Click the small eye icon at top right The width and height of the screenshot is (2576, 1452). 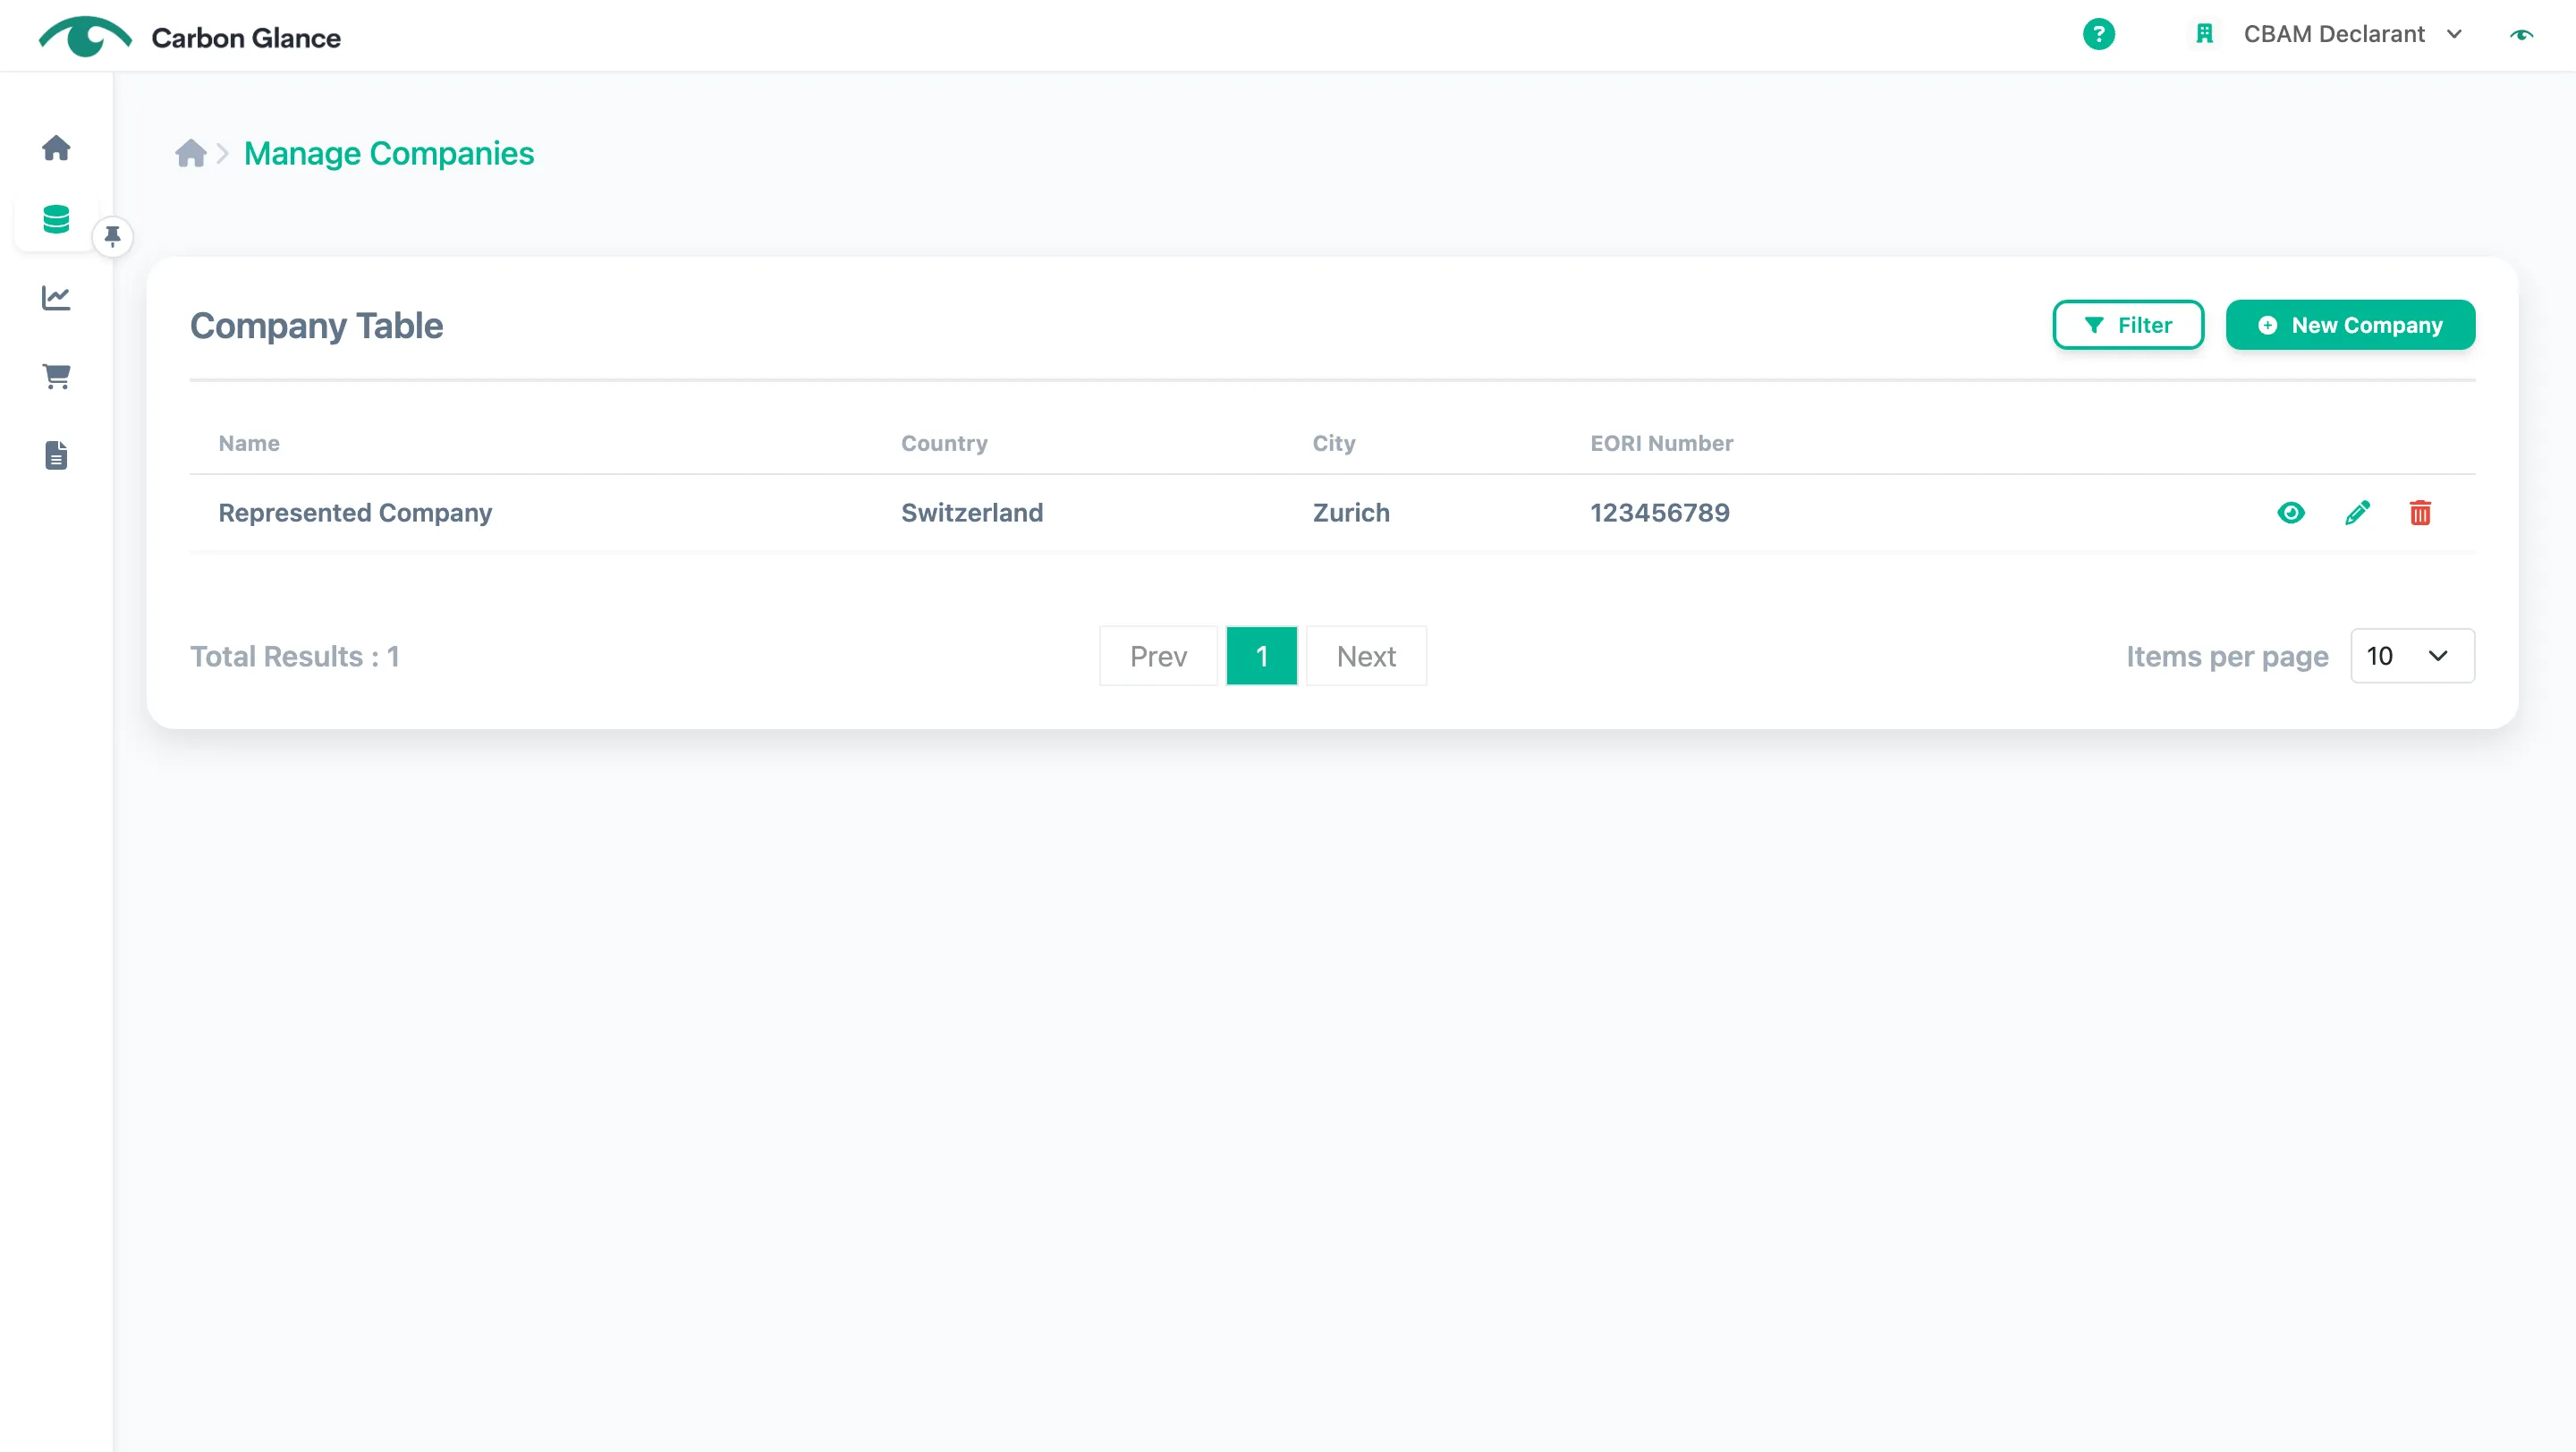[2521, 34]
